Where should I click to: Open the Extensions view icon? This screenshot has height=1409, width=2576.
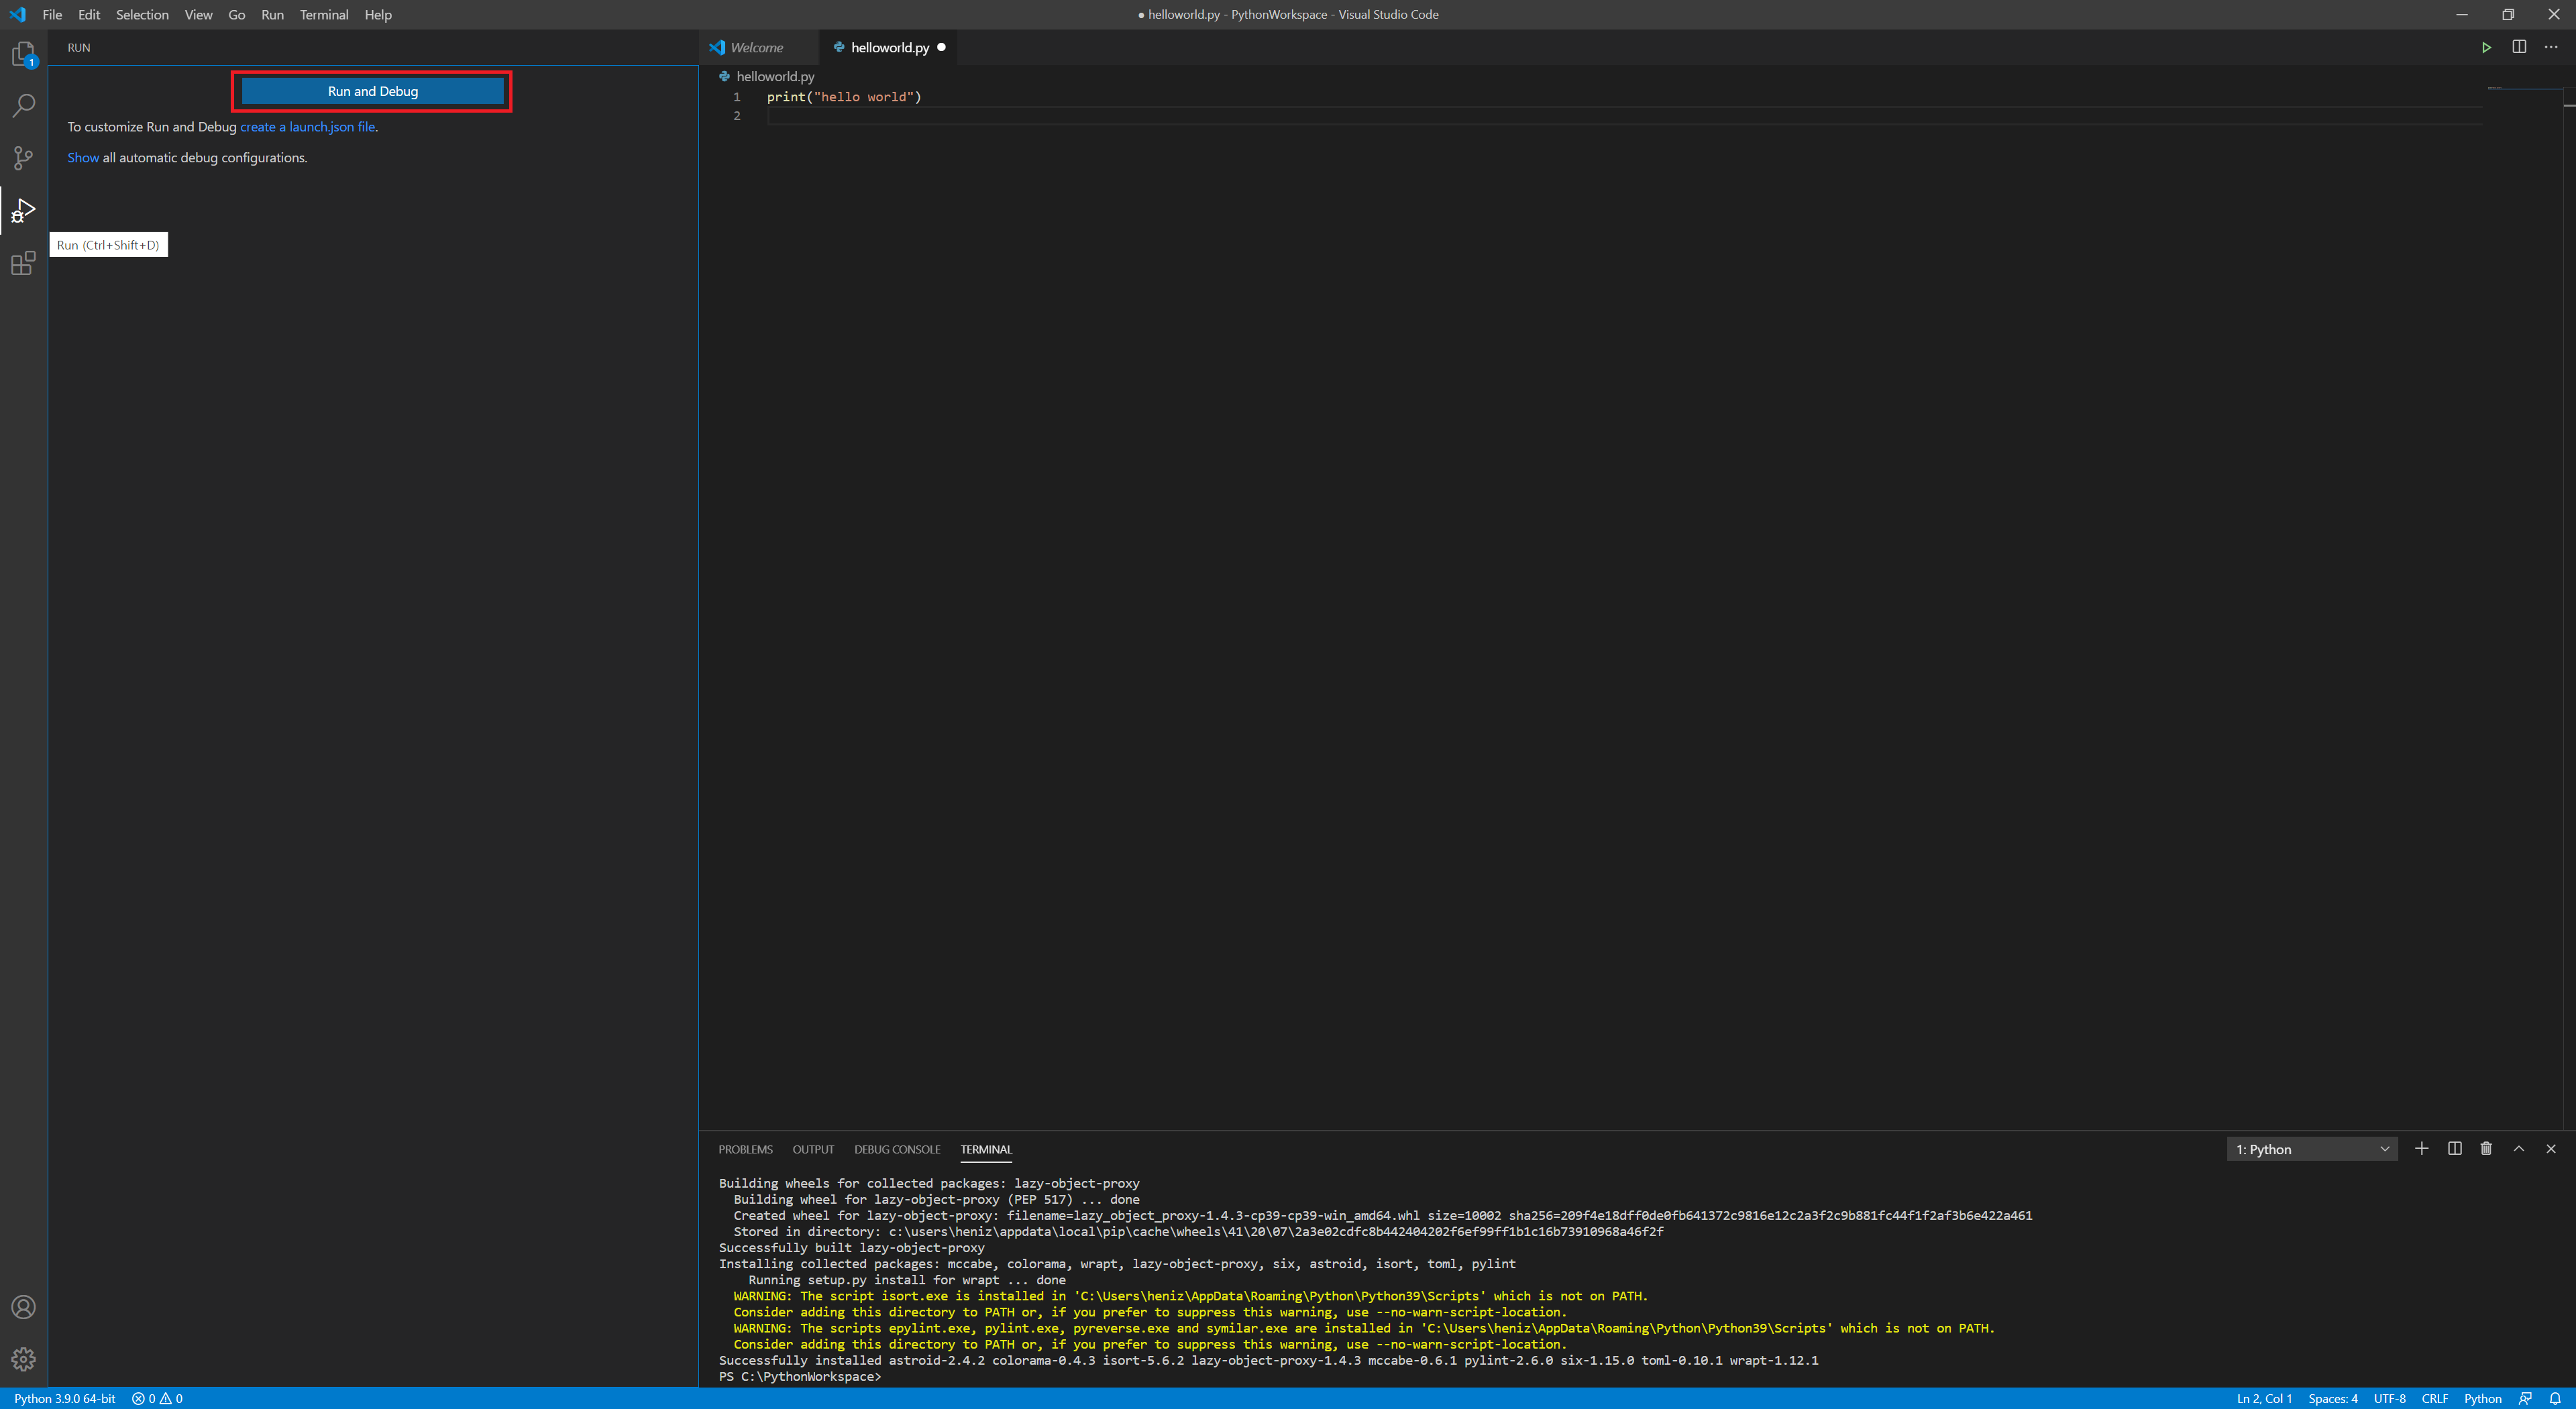click(x=23, y=263)
